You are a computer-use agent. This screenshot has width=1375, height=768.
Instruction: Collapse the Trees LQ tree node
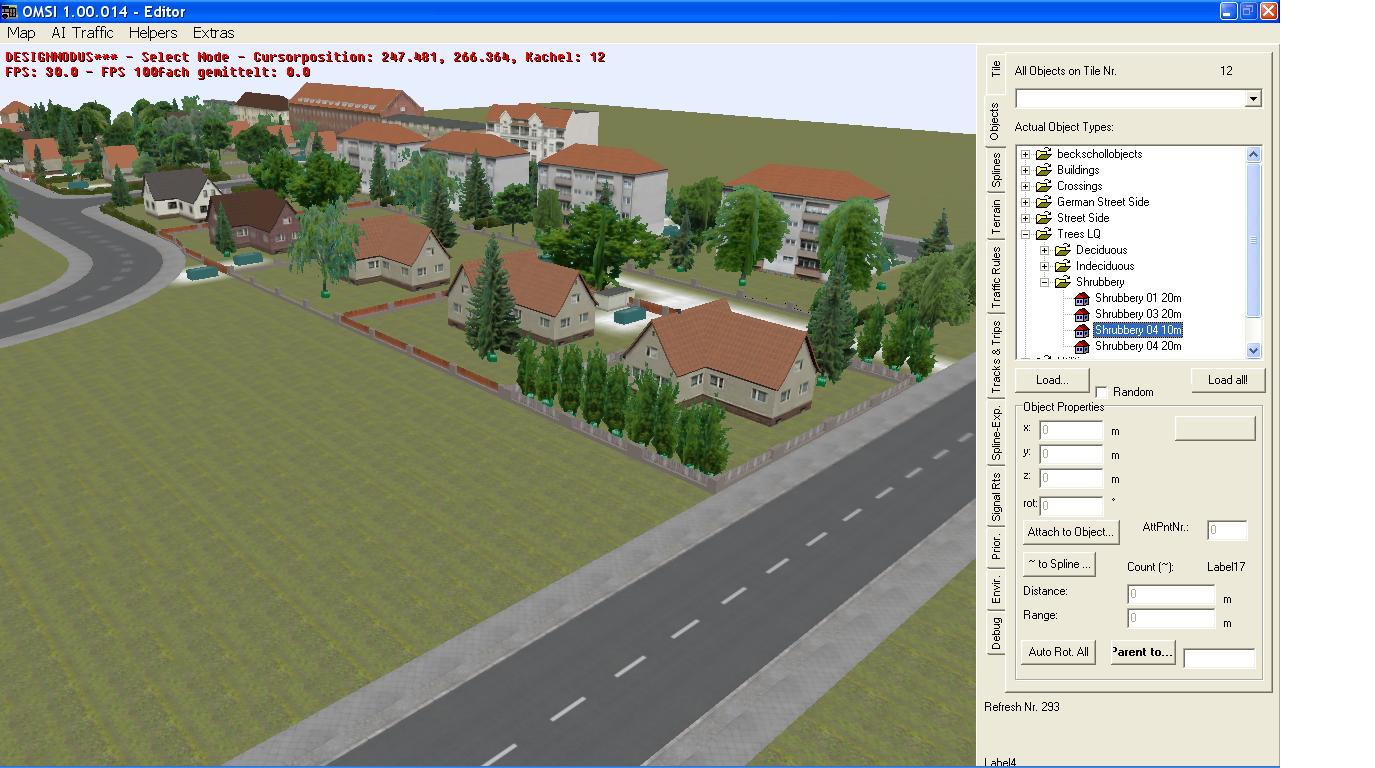(1025, 234)
